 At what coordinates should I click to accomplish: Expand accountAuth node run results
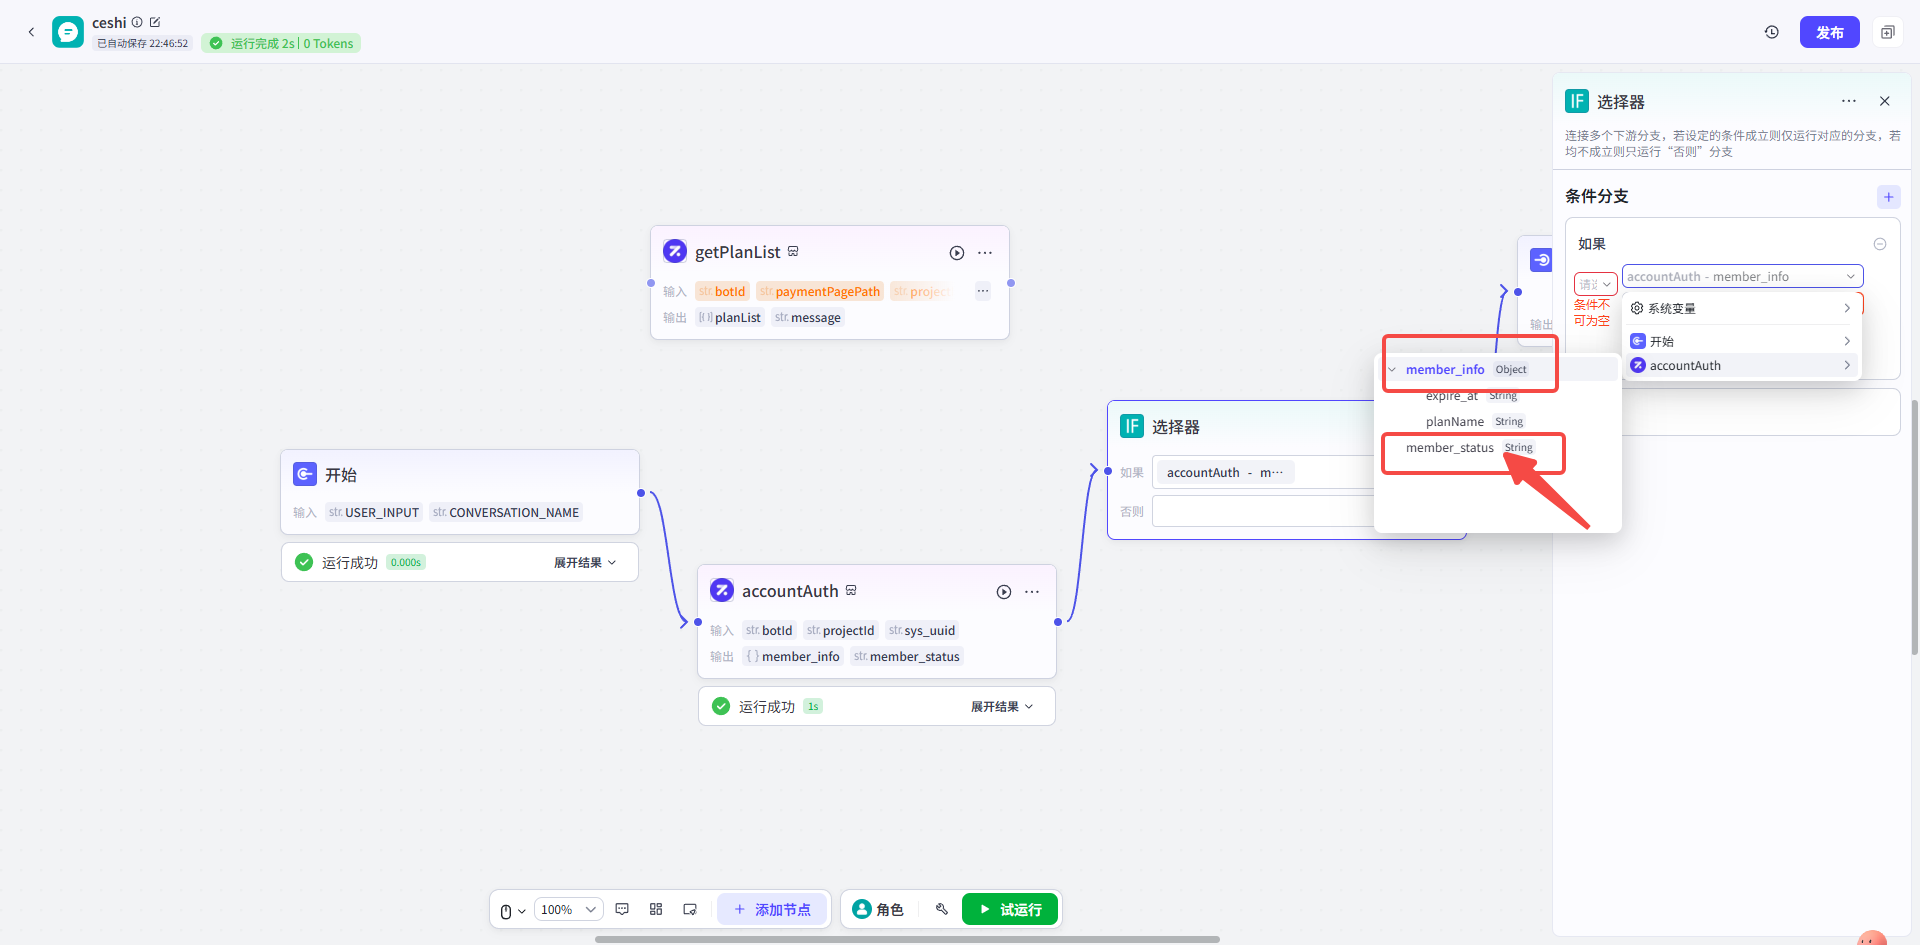click(x=1002, y=707)
